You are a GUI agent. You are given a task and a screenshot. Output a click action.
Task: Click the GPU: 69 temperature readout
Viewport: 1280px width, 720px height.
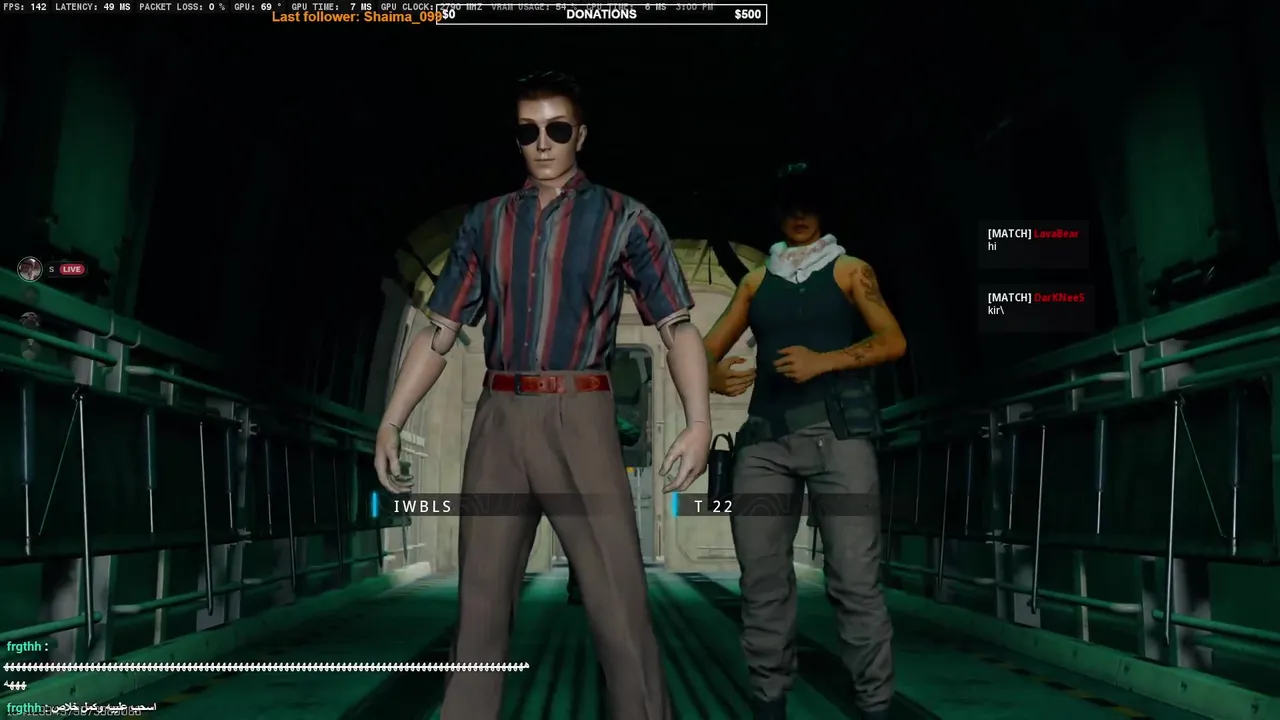(258, 7)
